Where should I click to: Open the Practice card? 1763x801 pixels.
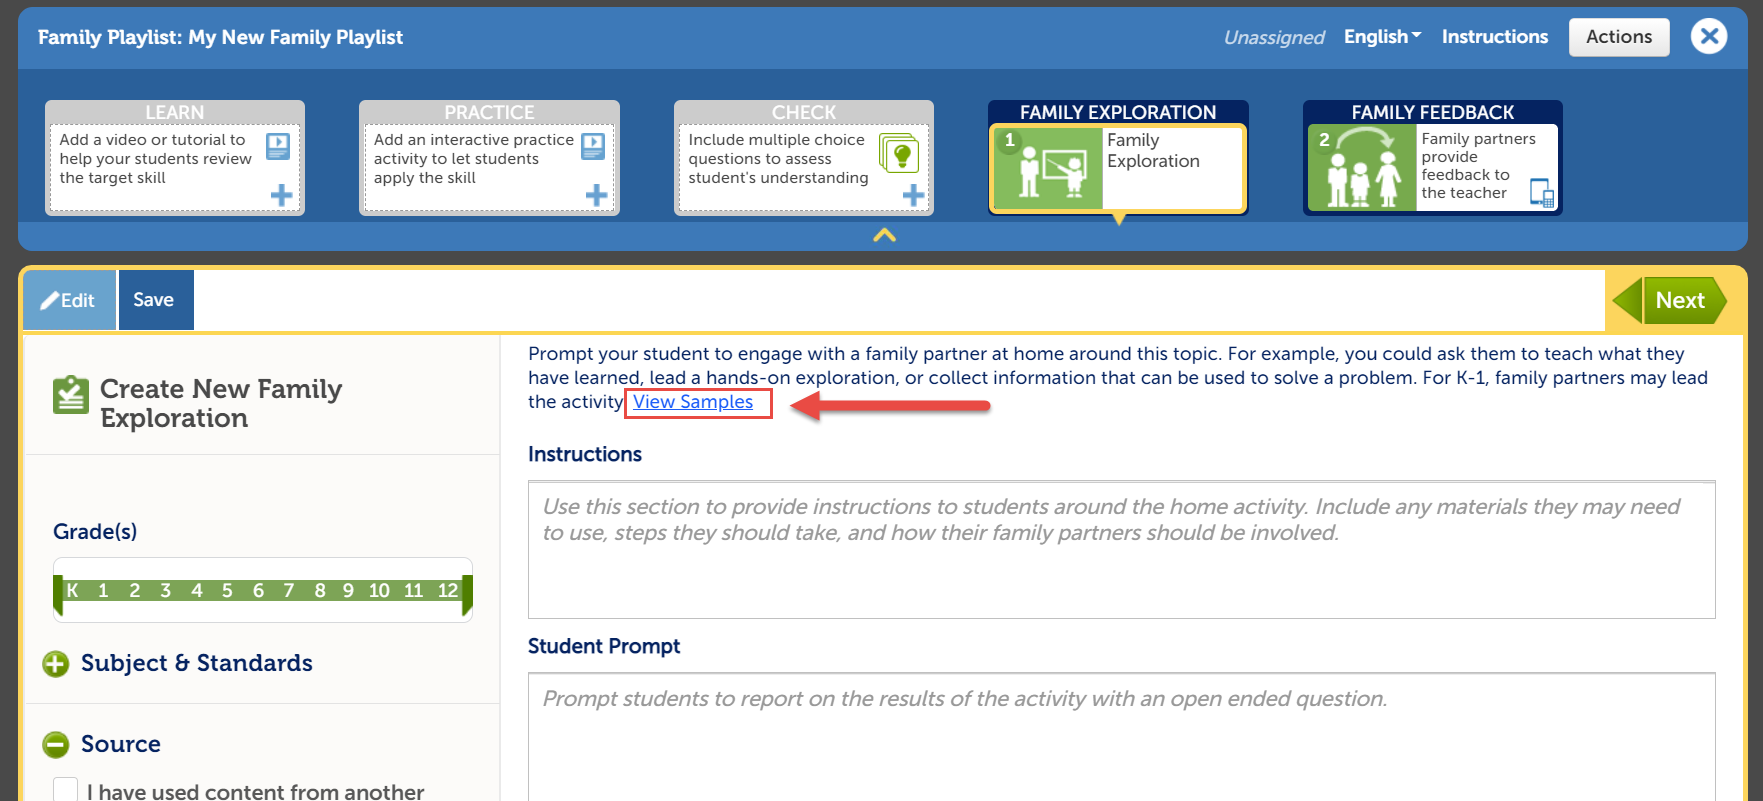(x=490, y=157)
